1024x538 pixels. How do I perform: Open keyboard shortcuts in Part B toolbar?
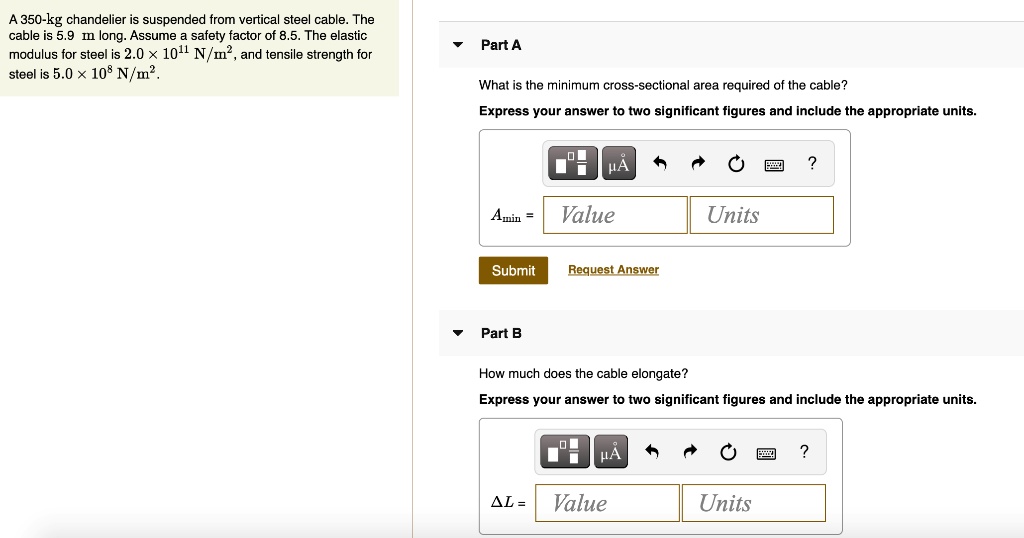[766, 454]
